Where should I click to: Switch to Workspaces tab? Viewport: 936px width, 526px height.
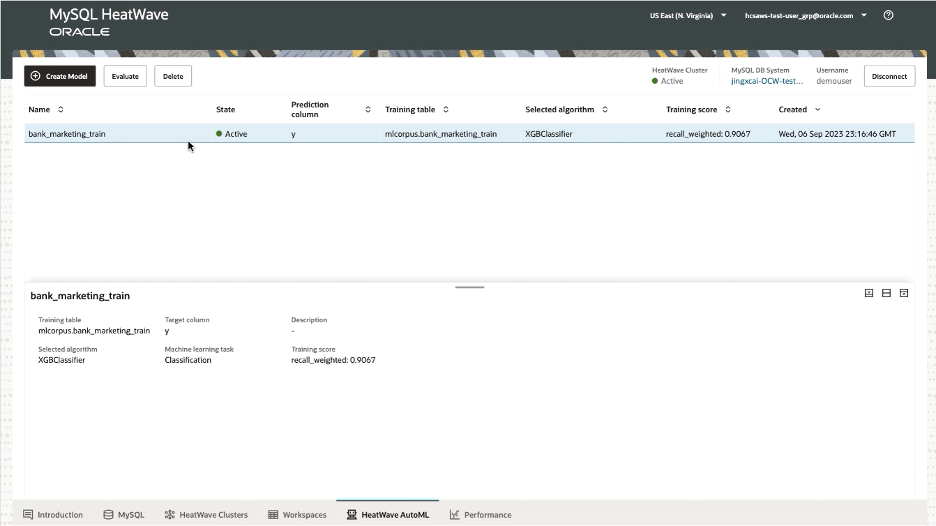297,515
